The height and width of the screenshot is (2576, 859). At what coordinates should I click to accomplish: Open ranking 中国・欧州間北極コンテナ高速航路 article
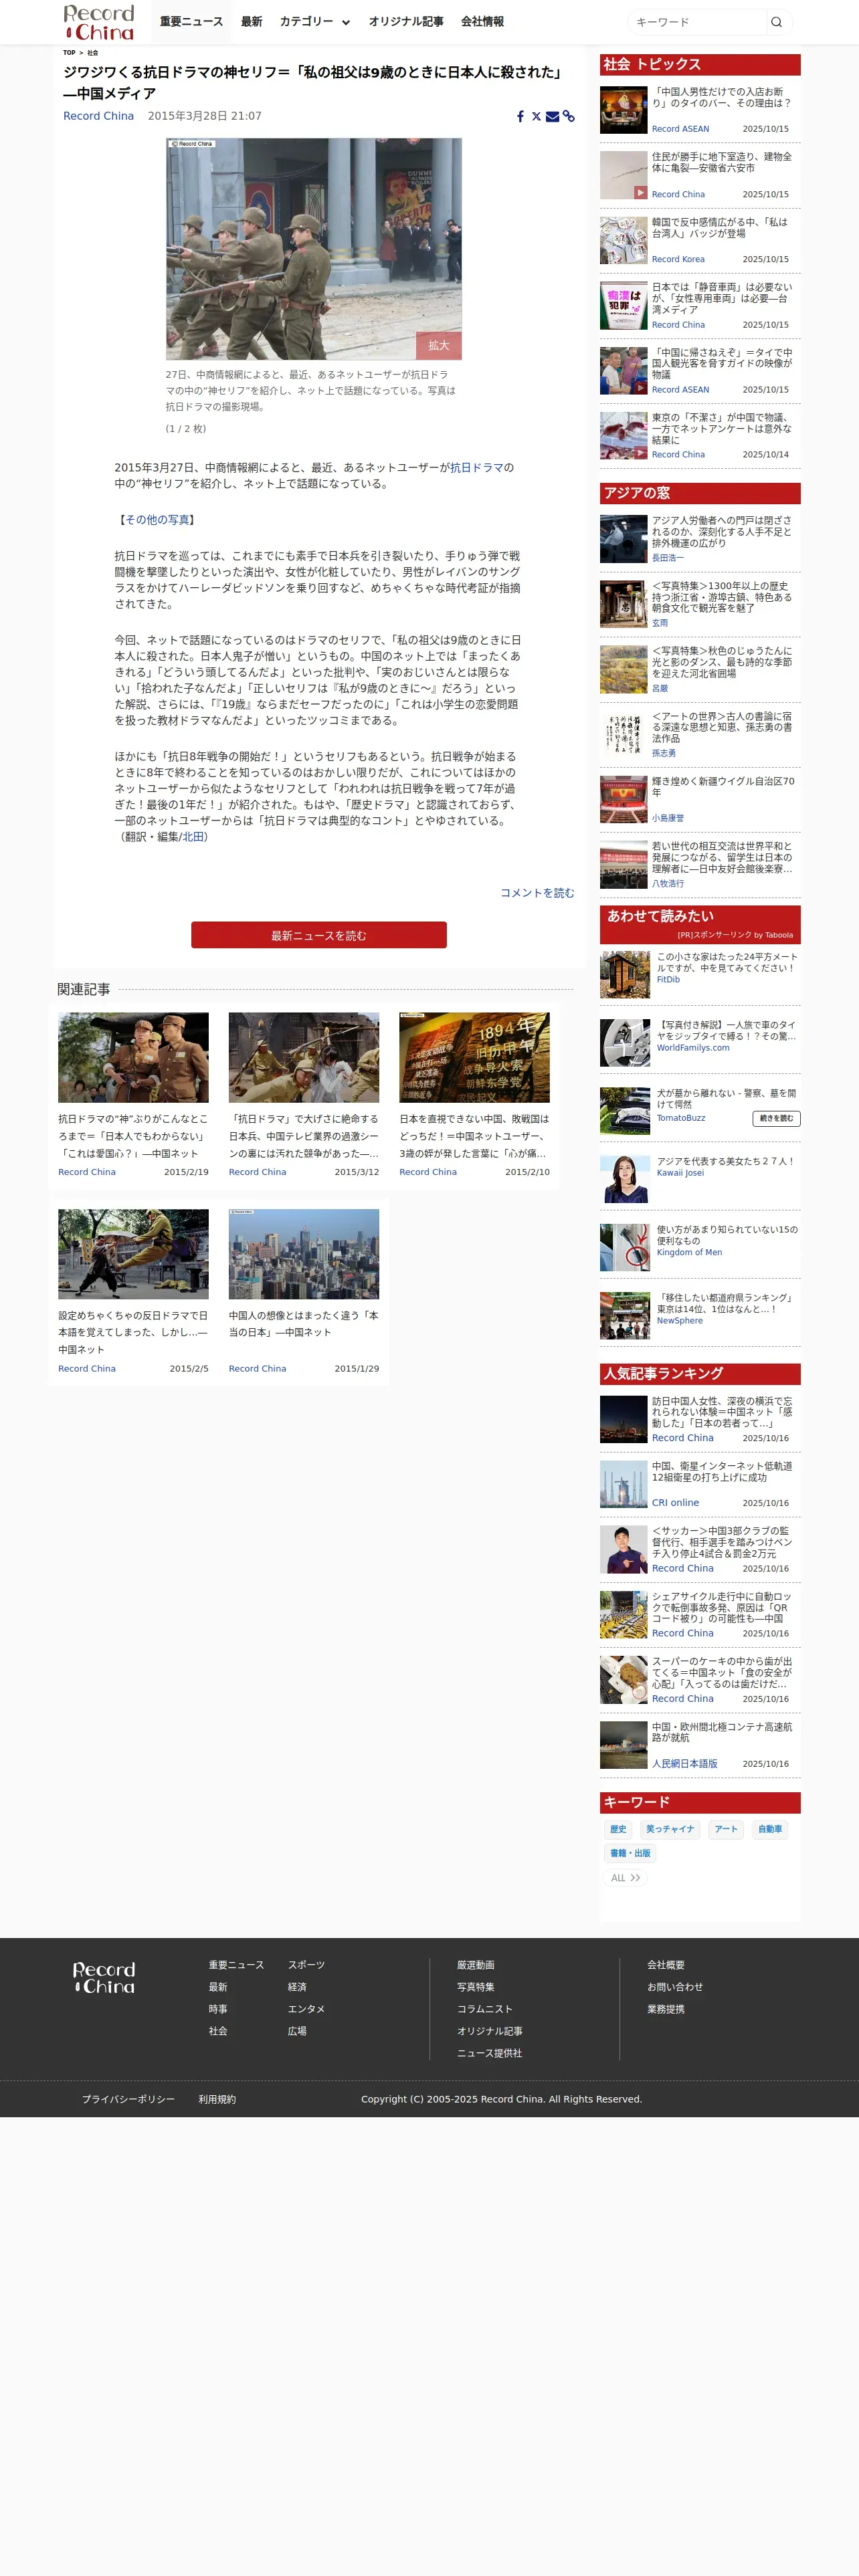pos(722,1732)
